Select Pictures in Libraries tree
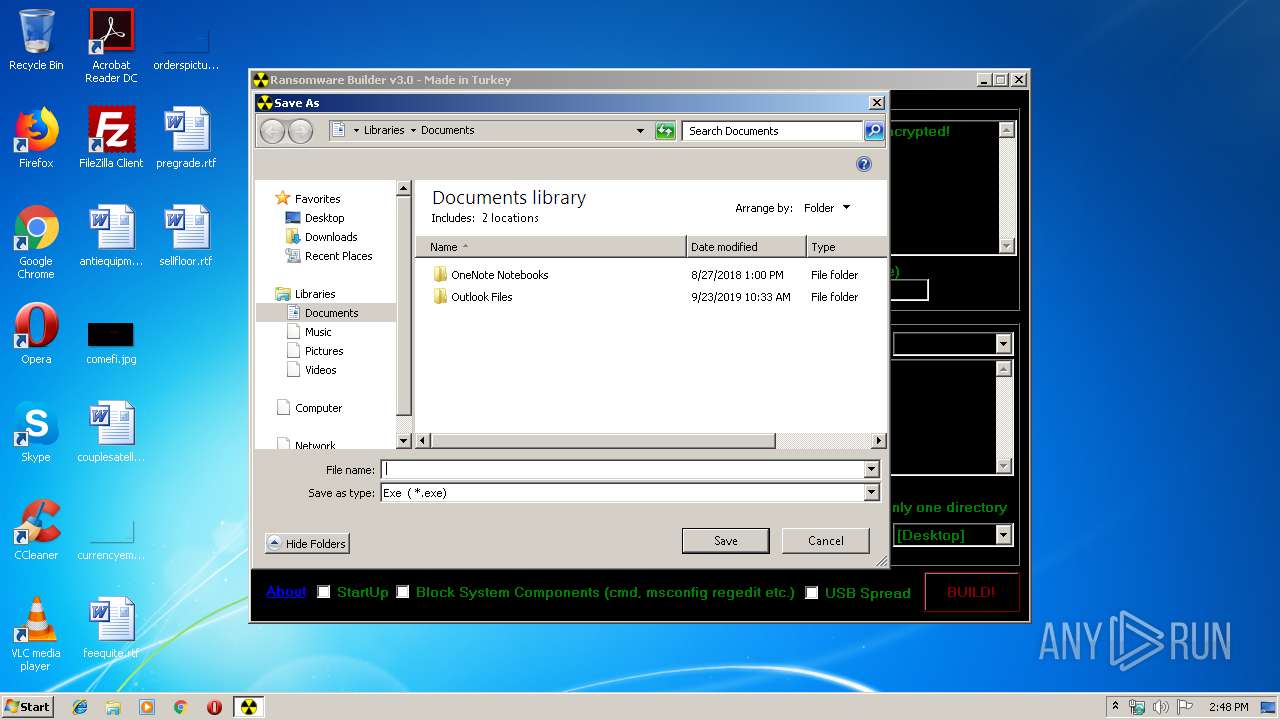The width and height of the screenshot is (1280, 720). [x=324, y=351]
